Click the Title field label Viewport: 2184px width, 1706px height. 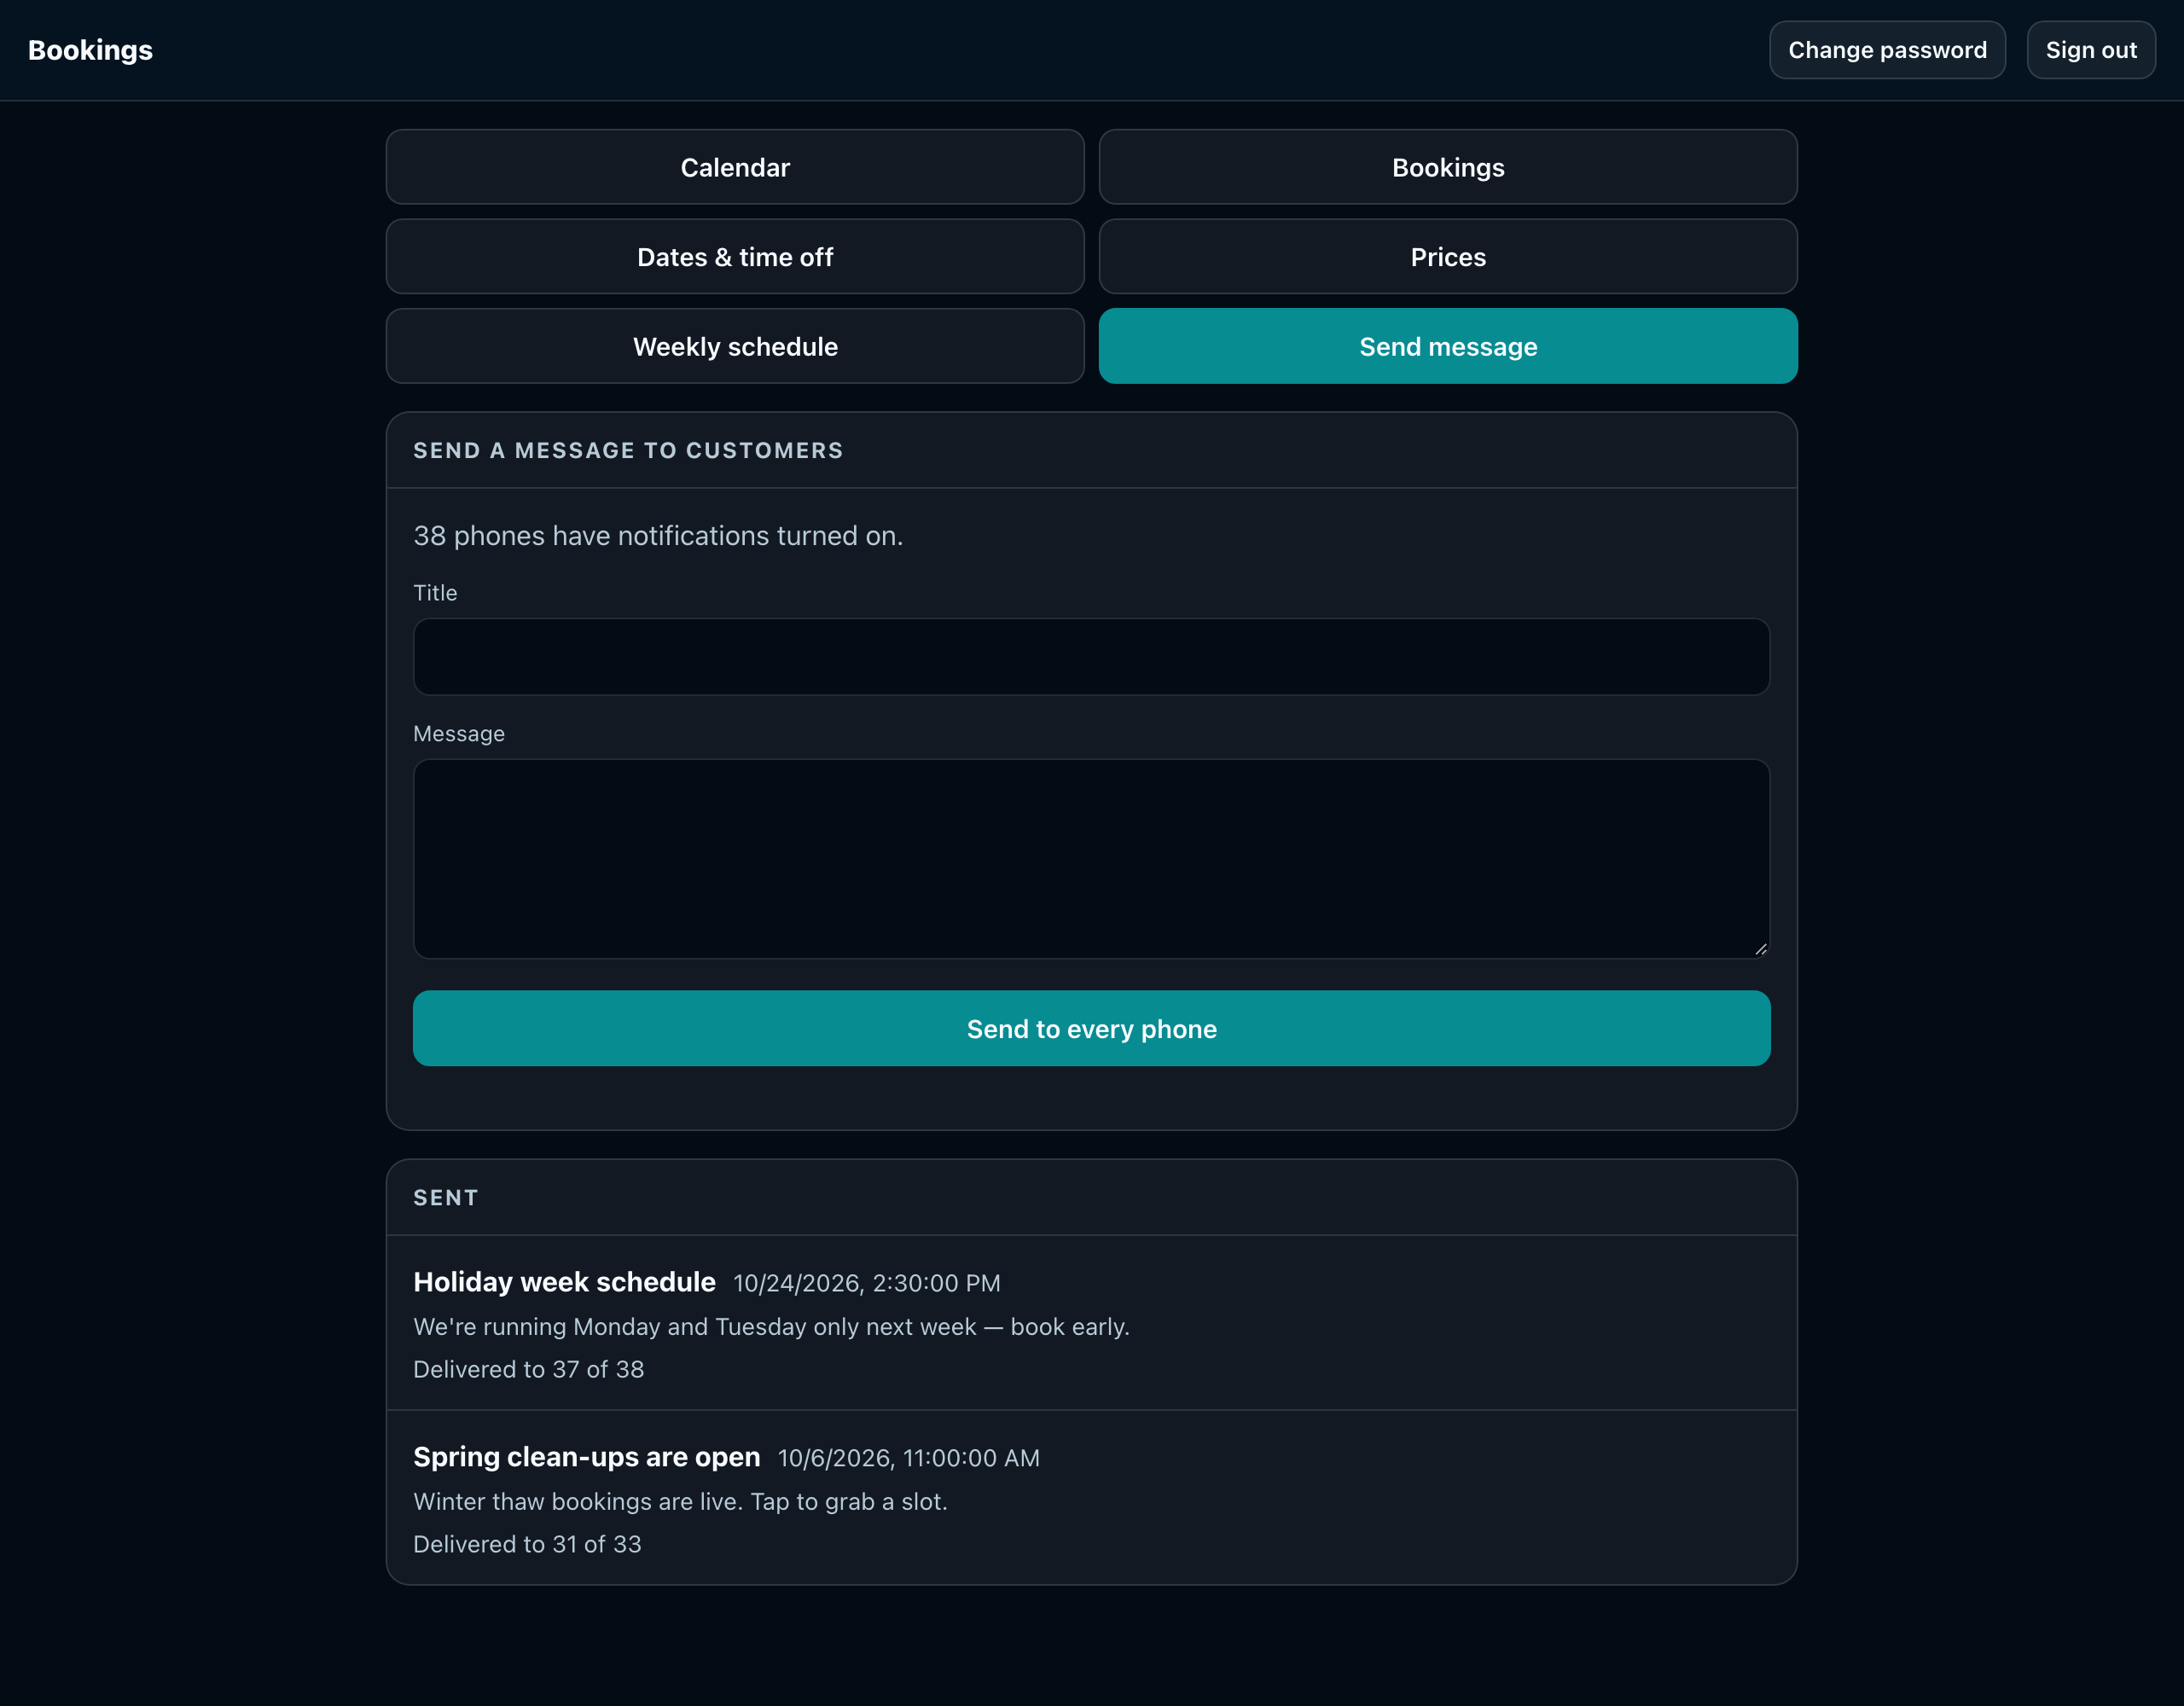coord(435,593)
